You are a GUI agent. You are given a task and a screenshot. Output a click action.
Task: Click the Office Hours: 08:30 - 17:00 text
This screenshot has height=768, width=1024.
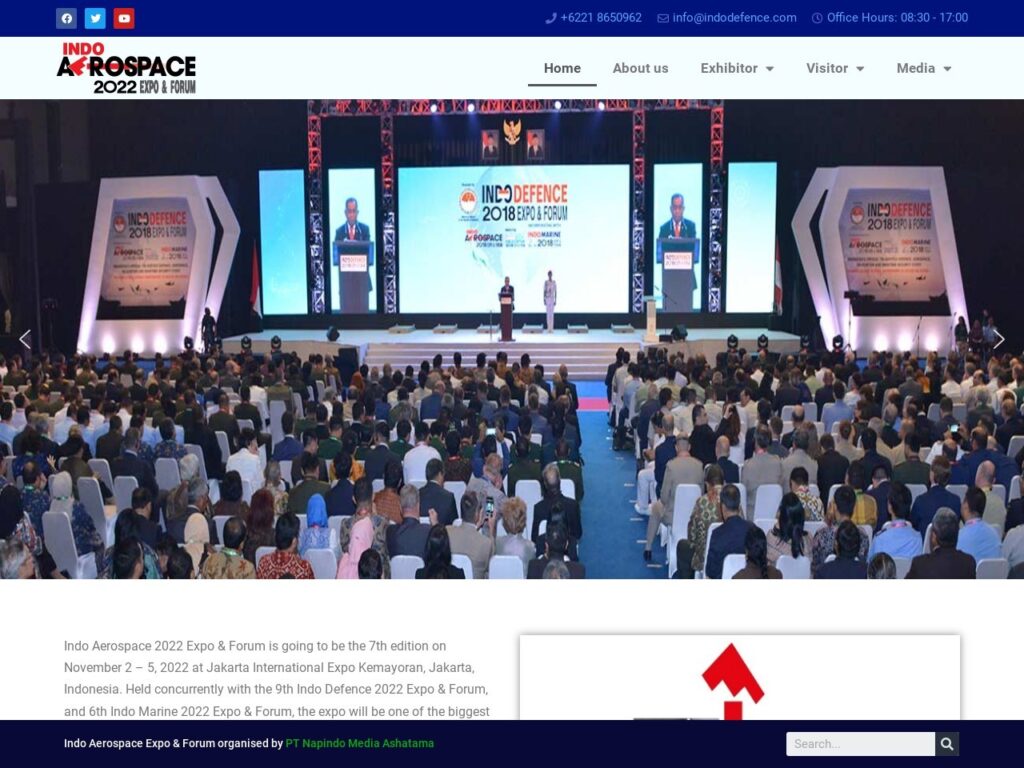click(897, 18)
